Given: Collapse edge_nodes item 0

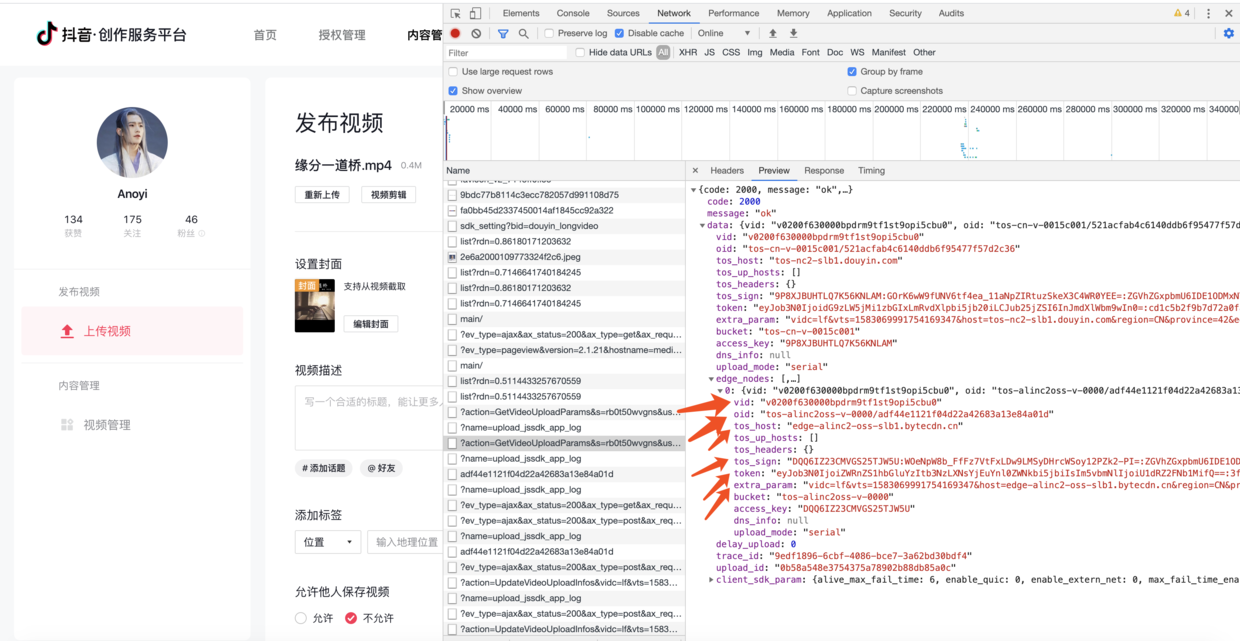Looking at the screenshot, I should (720, 391).
